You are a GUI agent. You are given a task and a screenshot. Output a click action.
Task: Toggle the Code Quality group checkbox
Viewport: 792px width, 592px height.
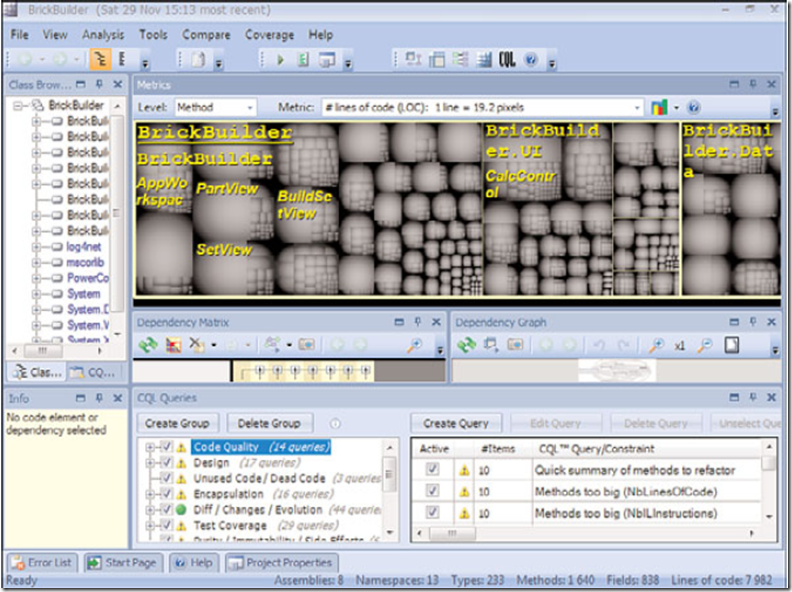coord(166,447)
